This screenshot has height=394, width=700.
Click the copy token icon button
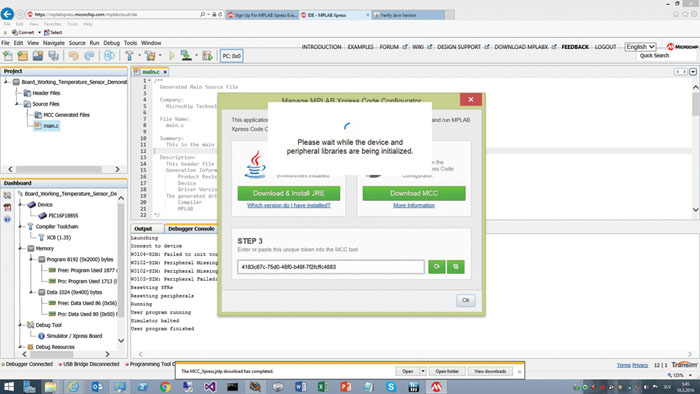[456, 267]
